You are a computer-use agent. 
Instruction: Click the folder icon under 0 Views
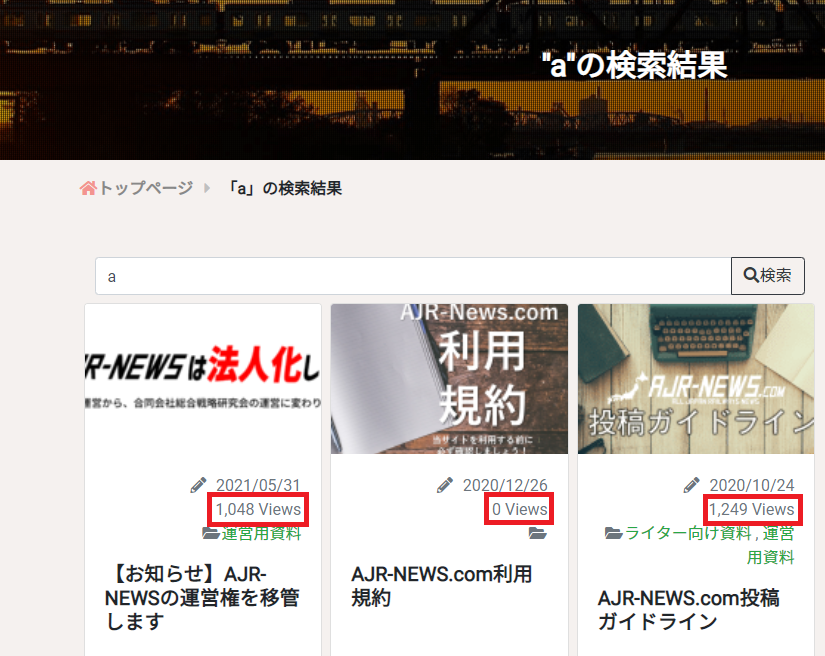point(538,534)
